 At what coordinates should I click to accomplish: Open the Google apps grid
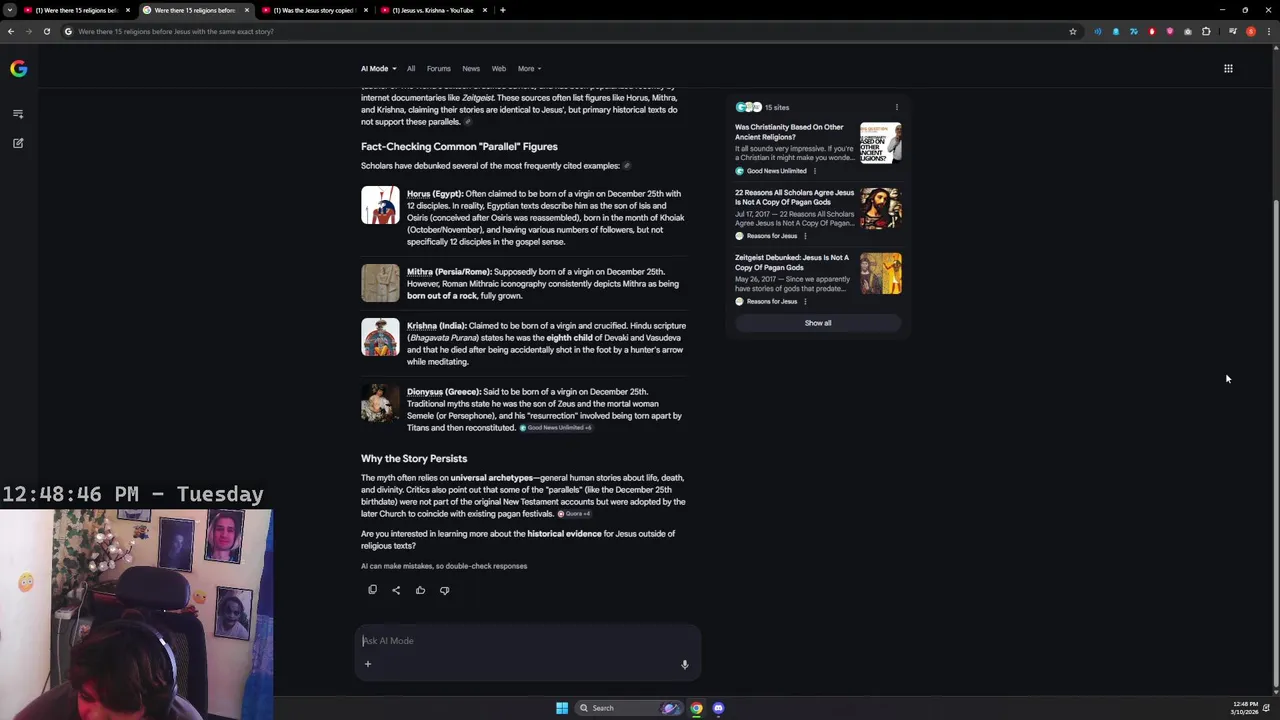tap(1228, 68)
